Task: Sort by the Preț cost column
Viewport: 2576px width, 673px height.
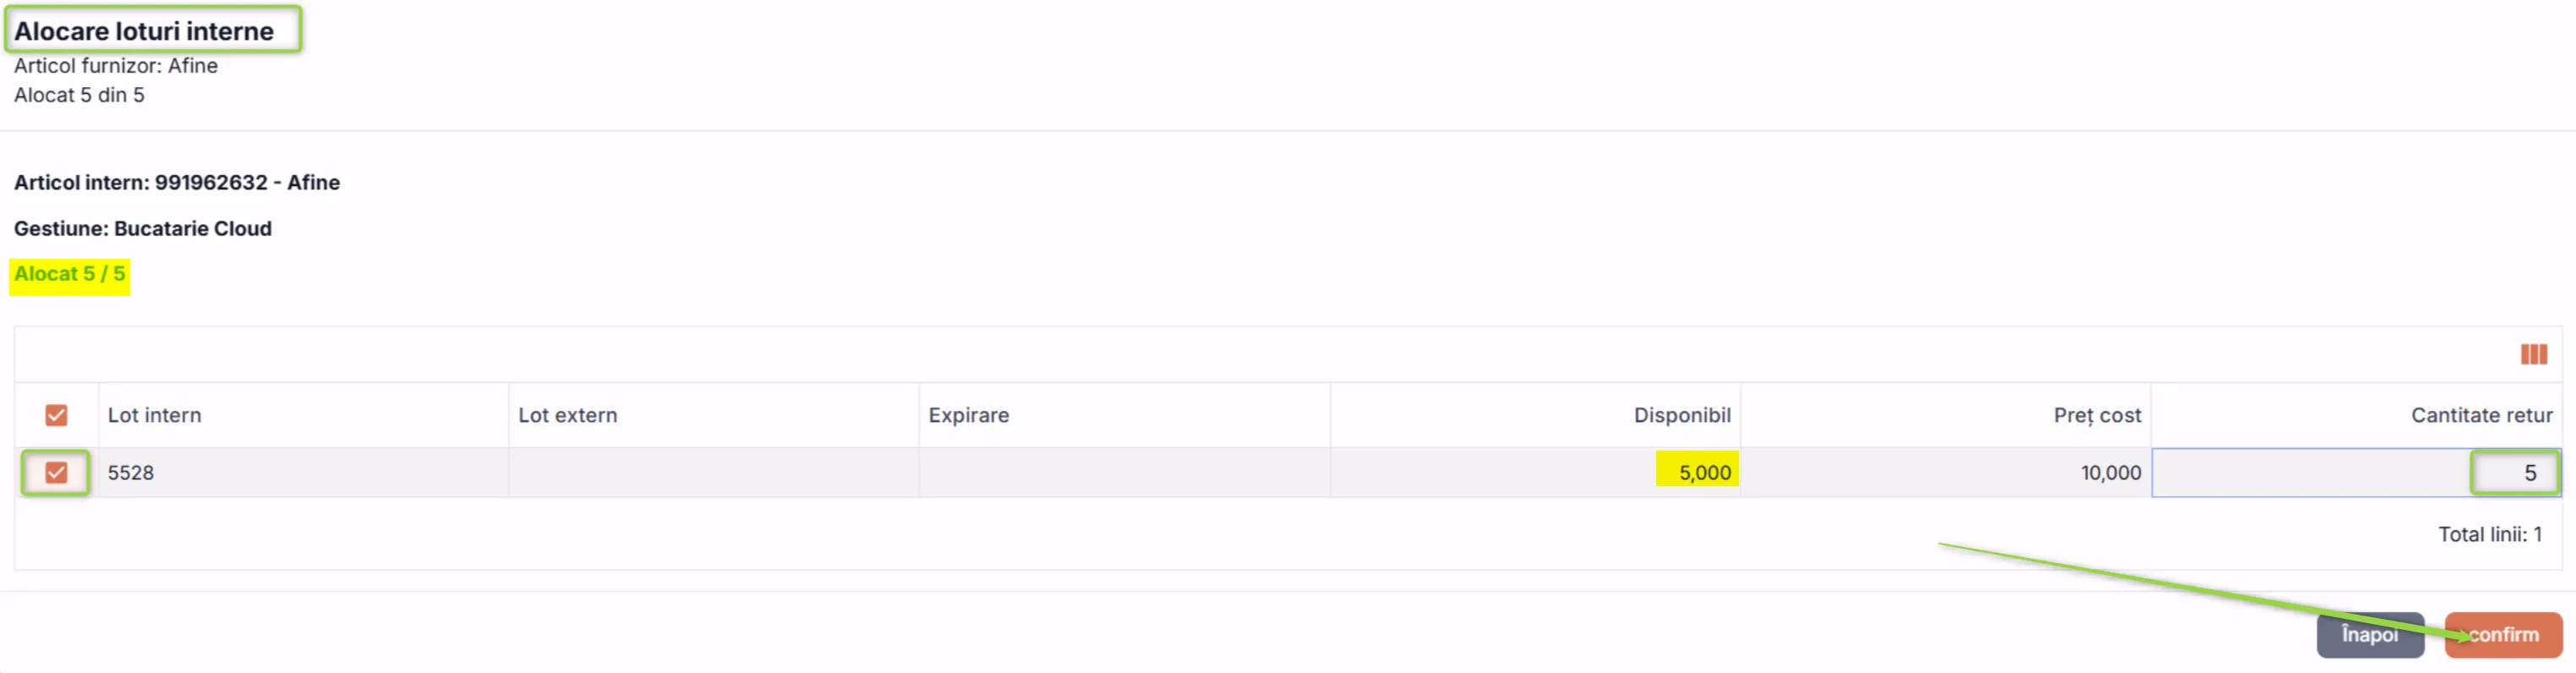Action: point(2097,415)
